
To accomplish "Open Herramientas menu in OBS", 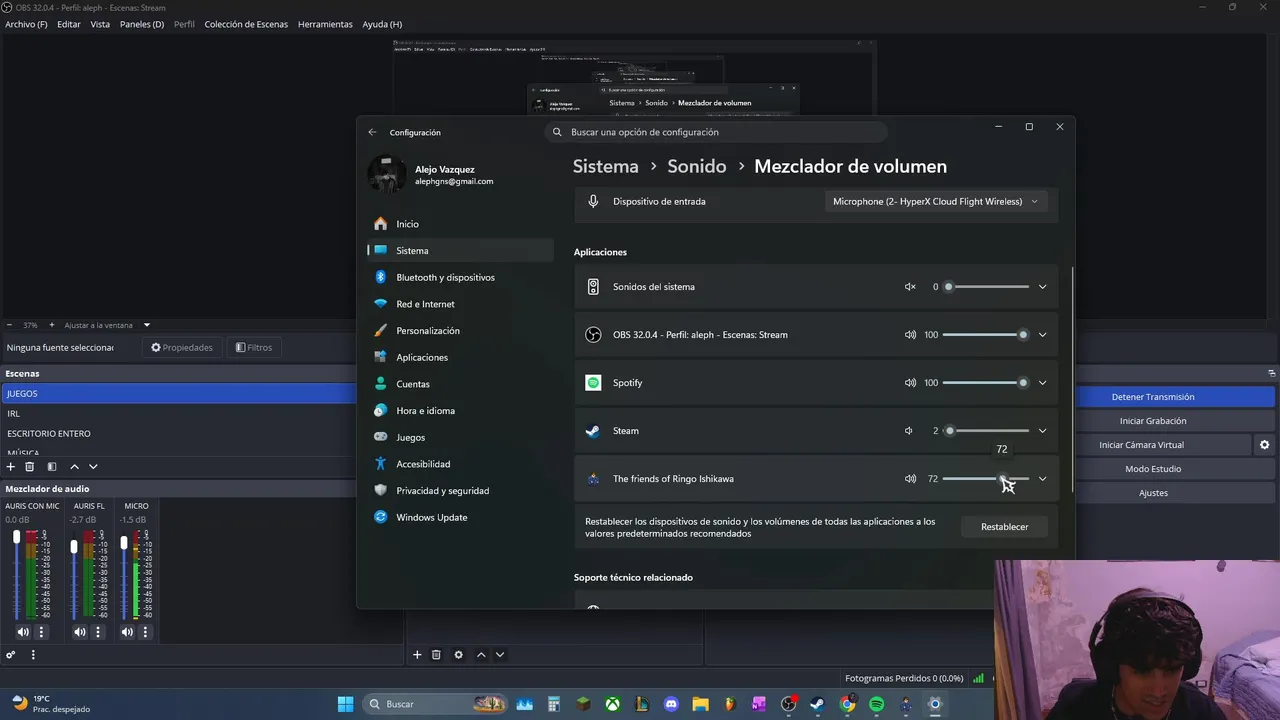I will coord(325,24).
